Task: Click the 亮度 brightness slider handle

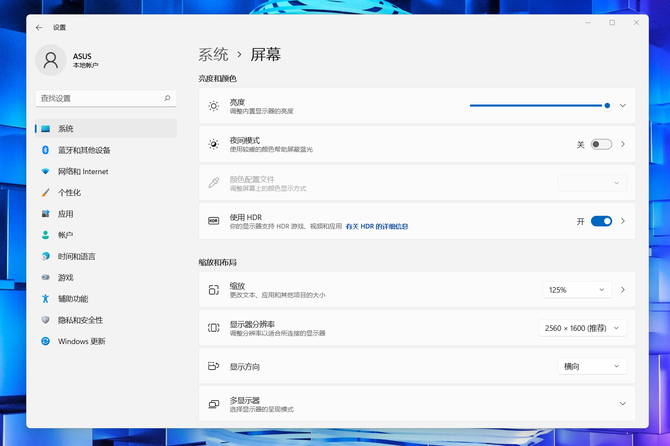Action: (x=607, y=105)
